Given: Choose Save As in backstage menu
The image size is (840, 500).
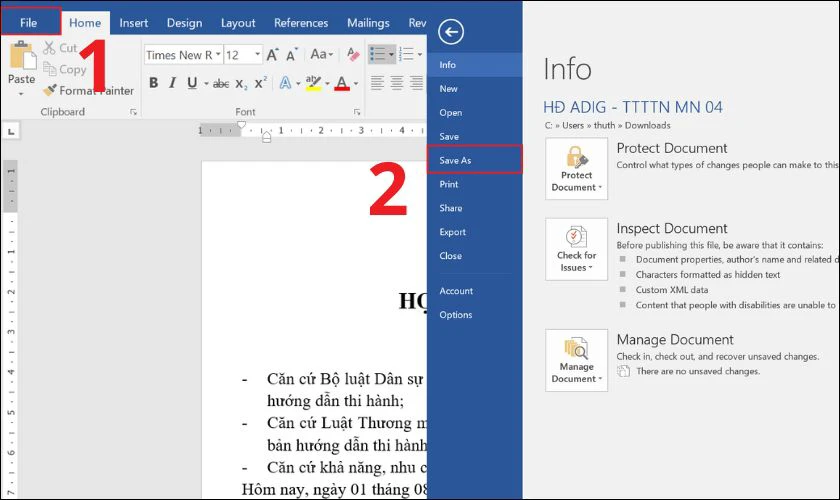Looking at the screenshot, I should tap(475, 160).
